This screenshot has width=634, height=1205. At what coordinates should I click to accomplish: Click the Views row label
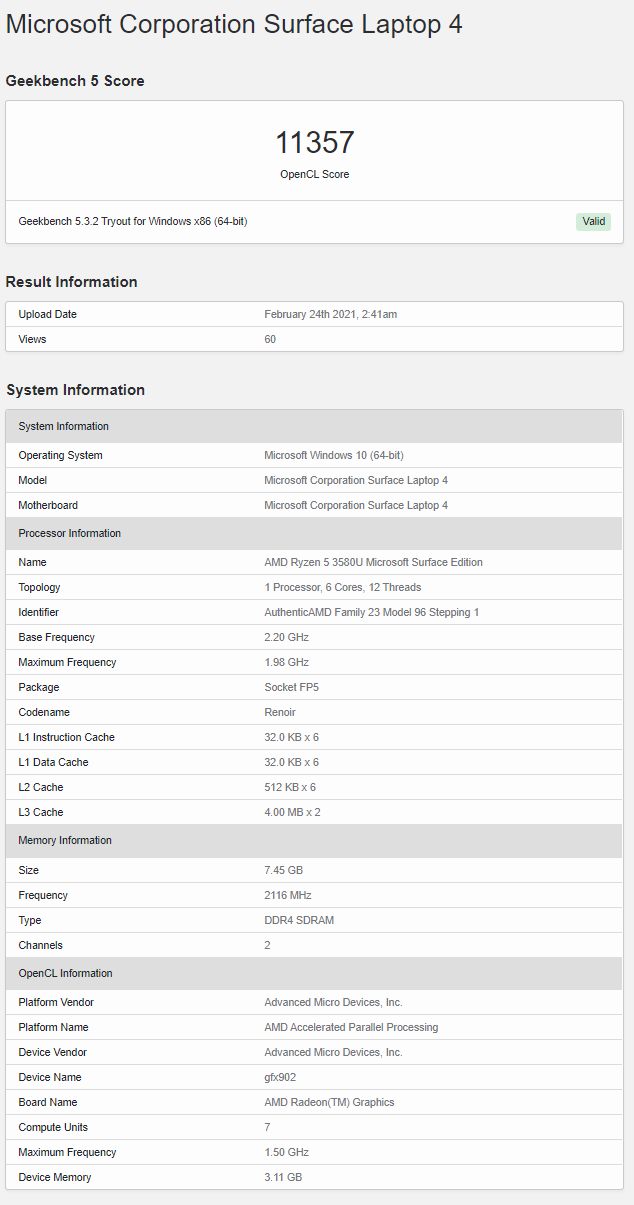33,339
